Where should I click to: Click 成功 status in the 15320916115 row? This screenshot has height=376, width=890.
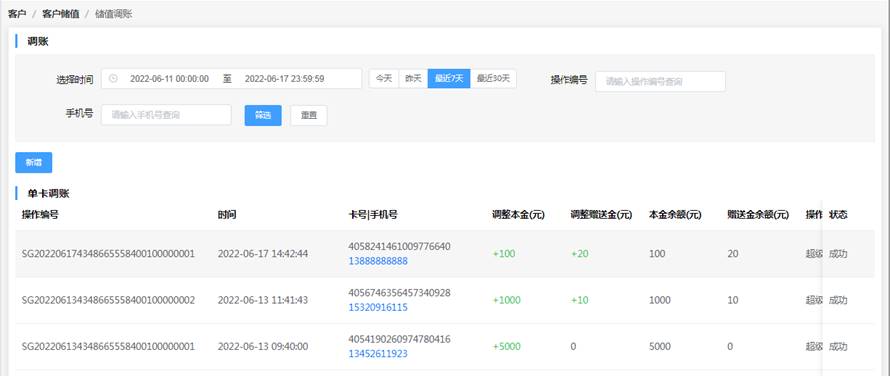[x=838, y=300]
